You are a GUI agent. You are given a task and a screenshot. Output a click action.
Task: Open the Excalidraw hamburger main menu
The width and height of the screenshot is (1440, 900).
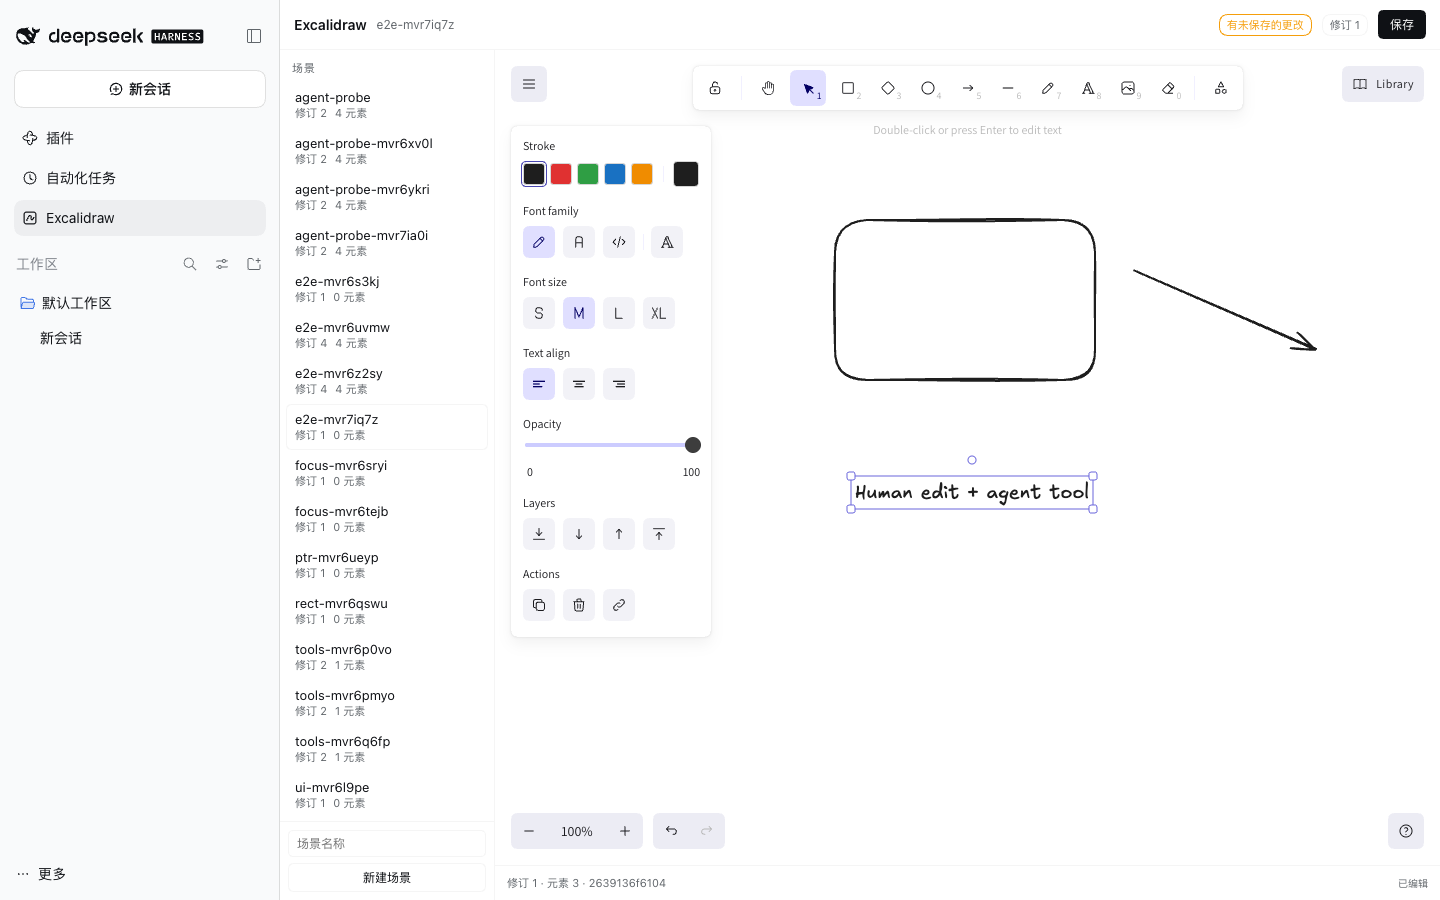tap(529, 84)
